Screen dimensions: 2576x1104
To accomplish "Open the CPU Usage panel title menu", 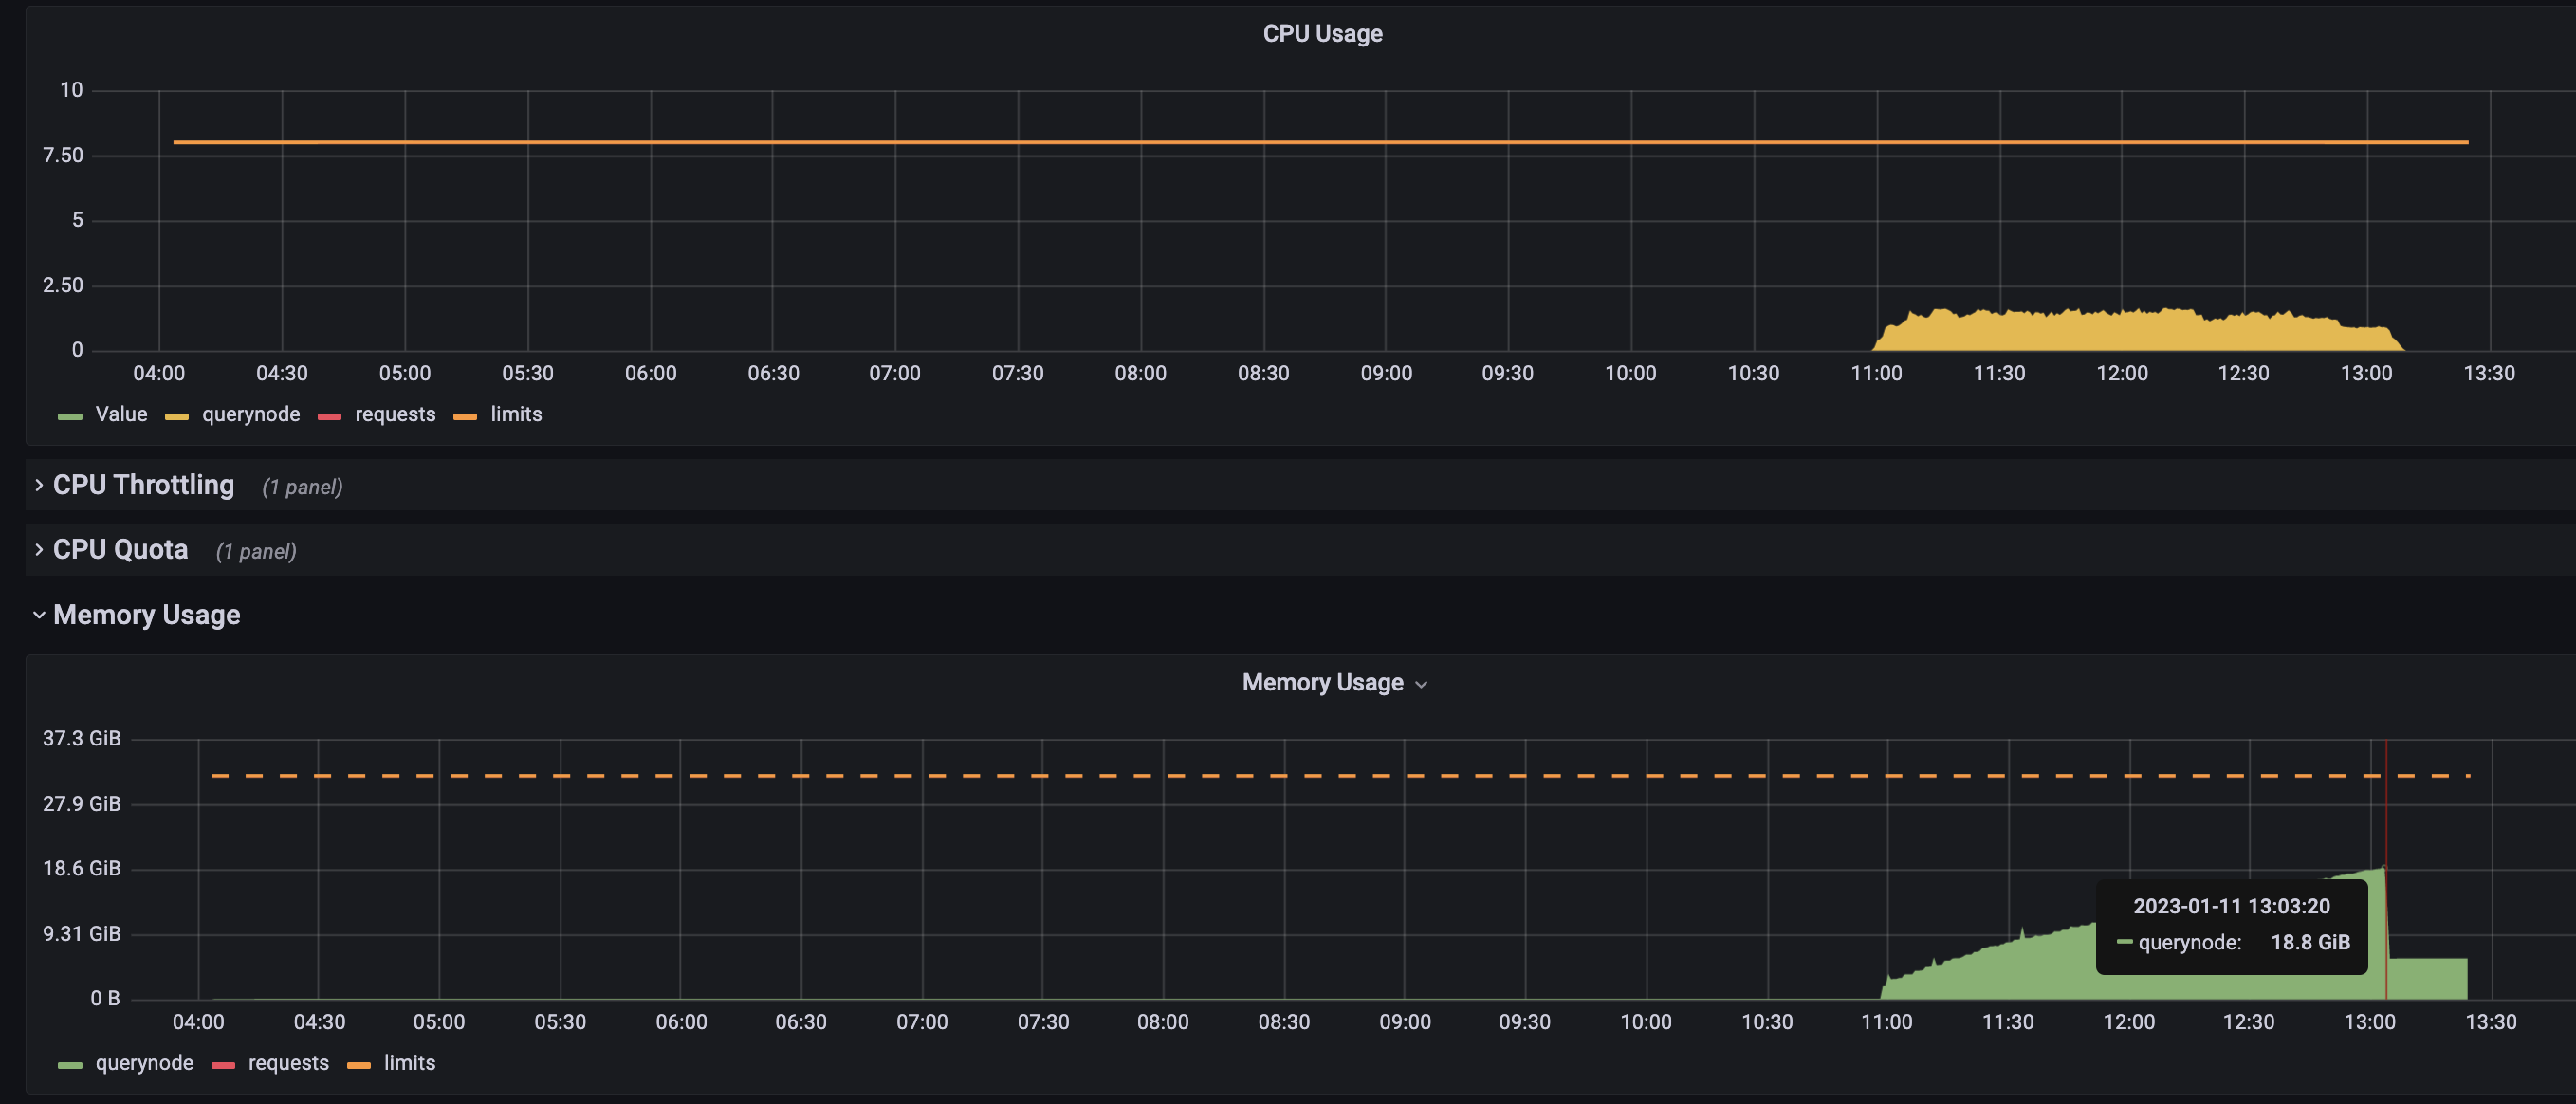I will pyautogui.click(x=1322, y=33).
